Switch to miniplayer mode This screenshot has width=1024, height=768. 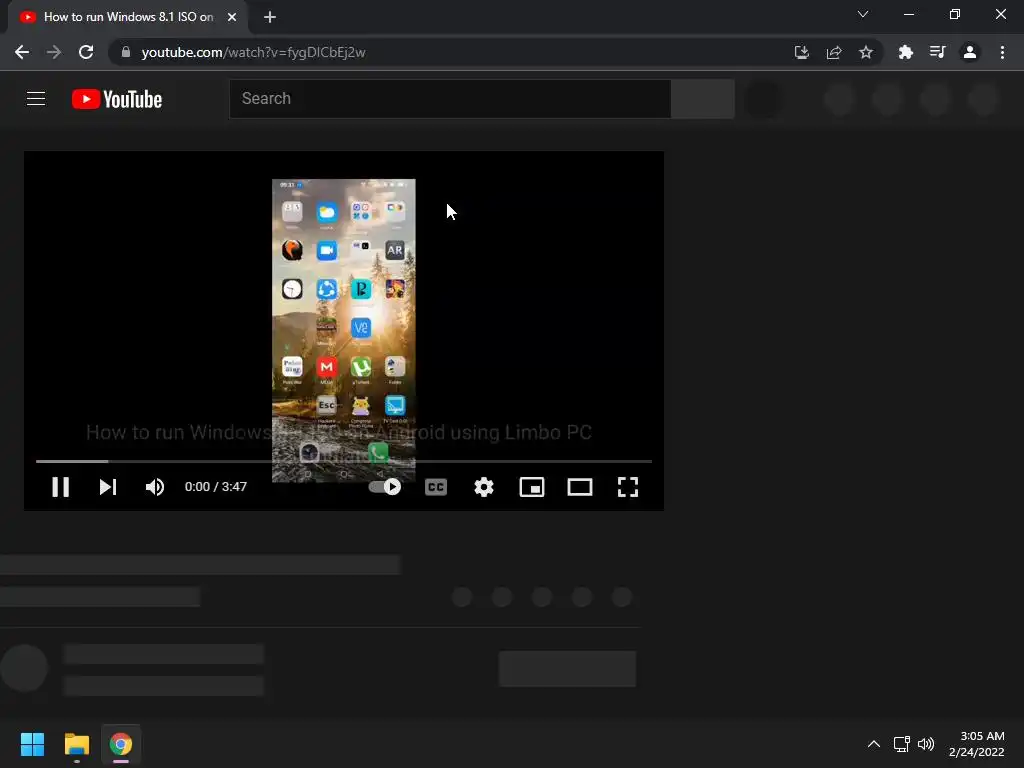[532, 487]
